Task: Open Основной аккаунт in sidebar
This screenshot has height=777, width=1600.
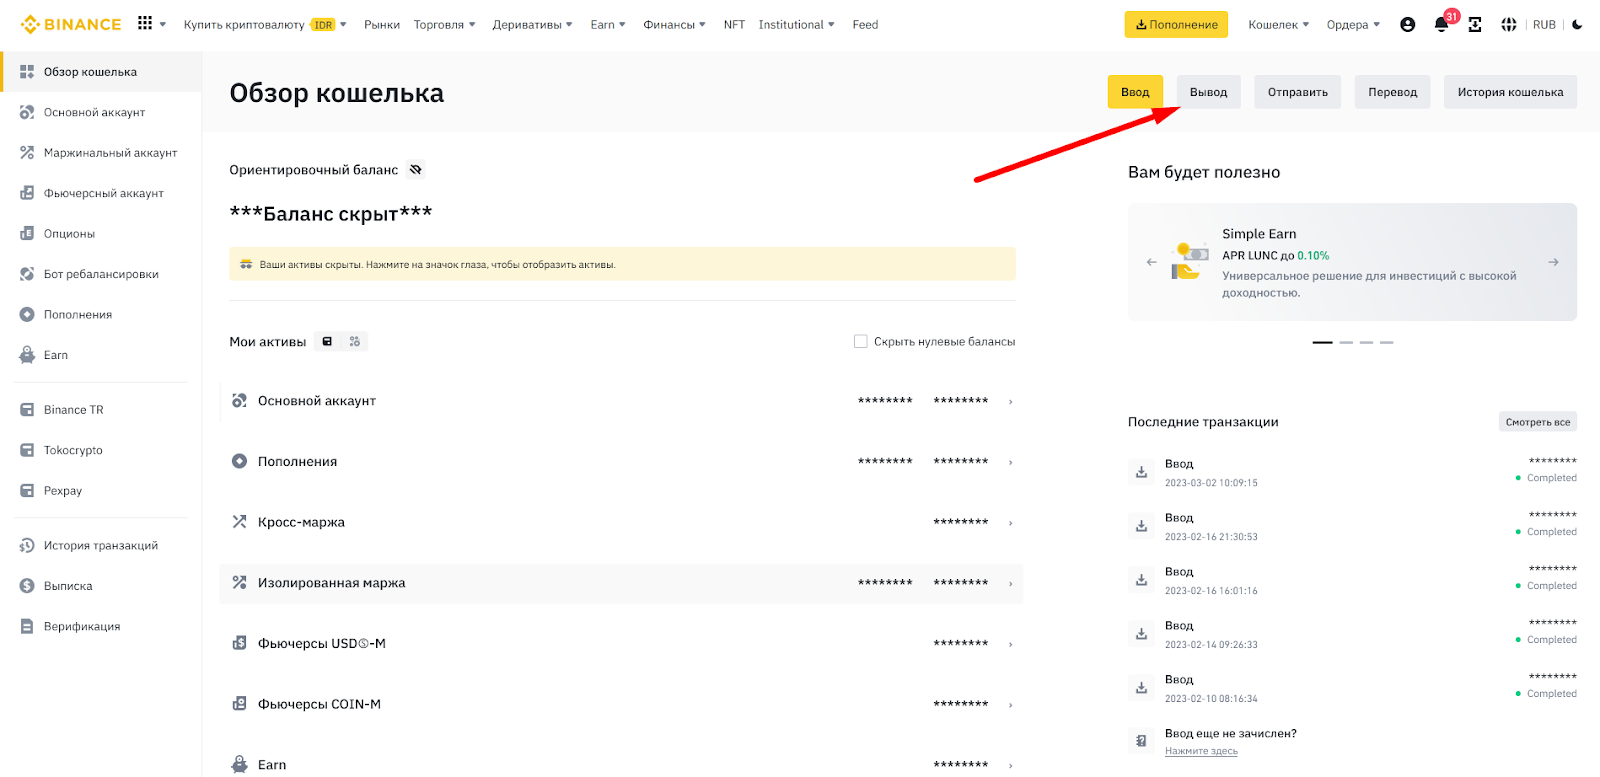Action: [x=100, y=112]
